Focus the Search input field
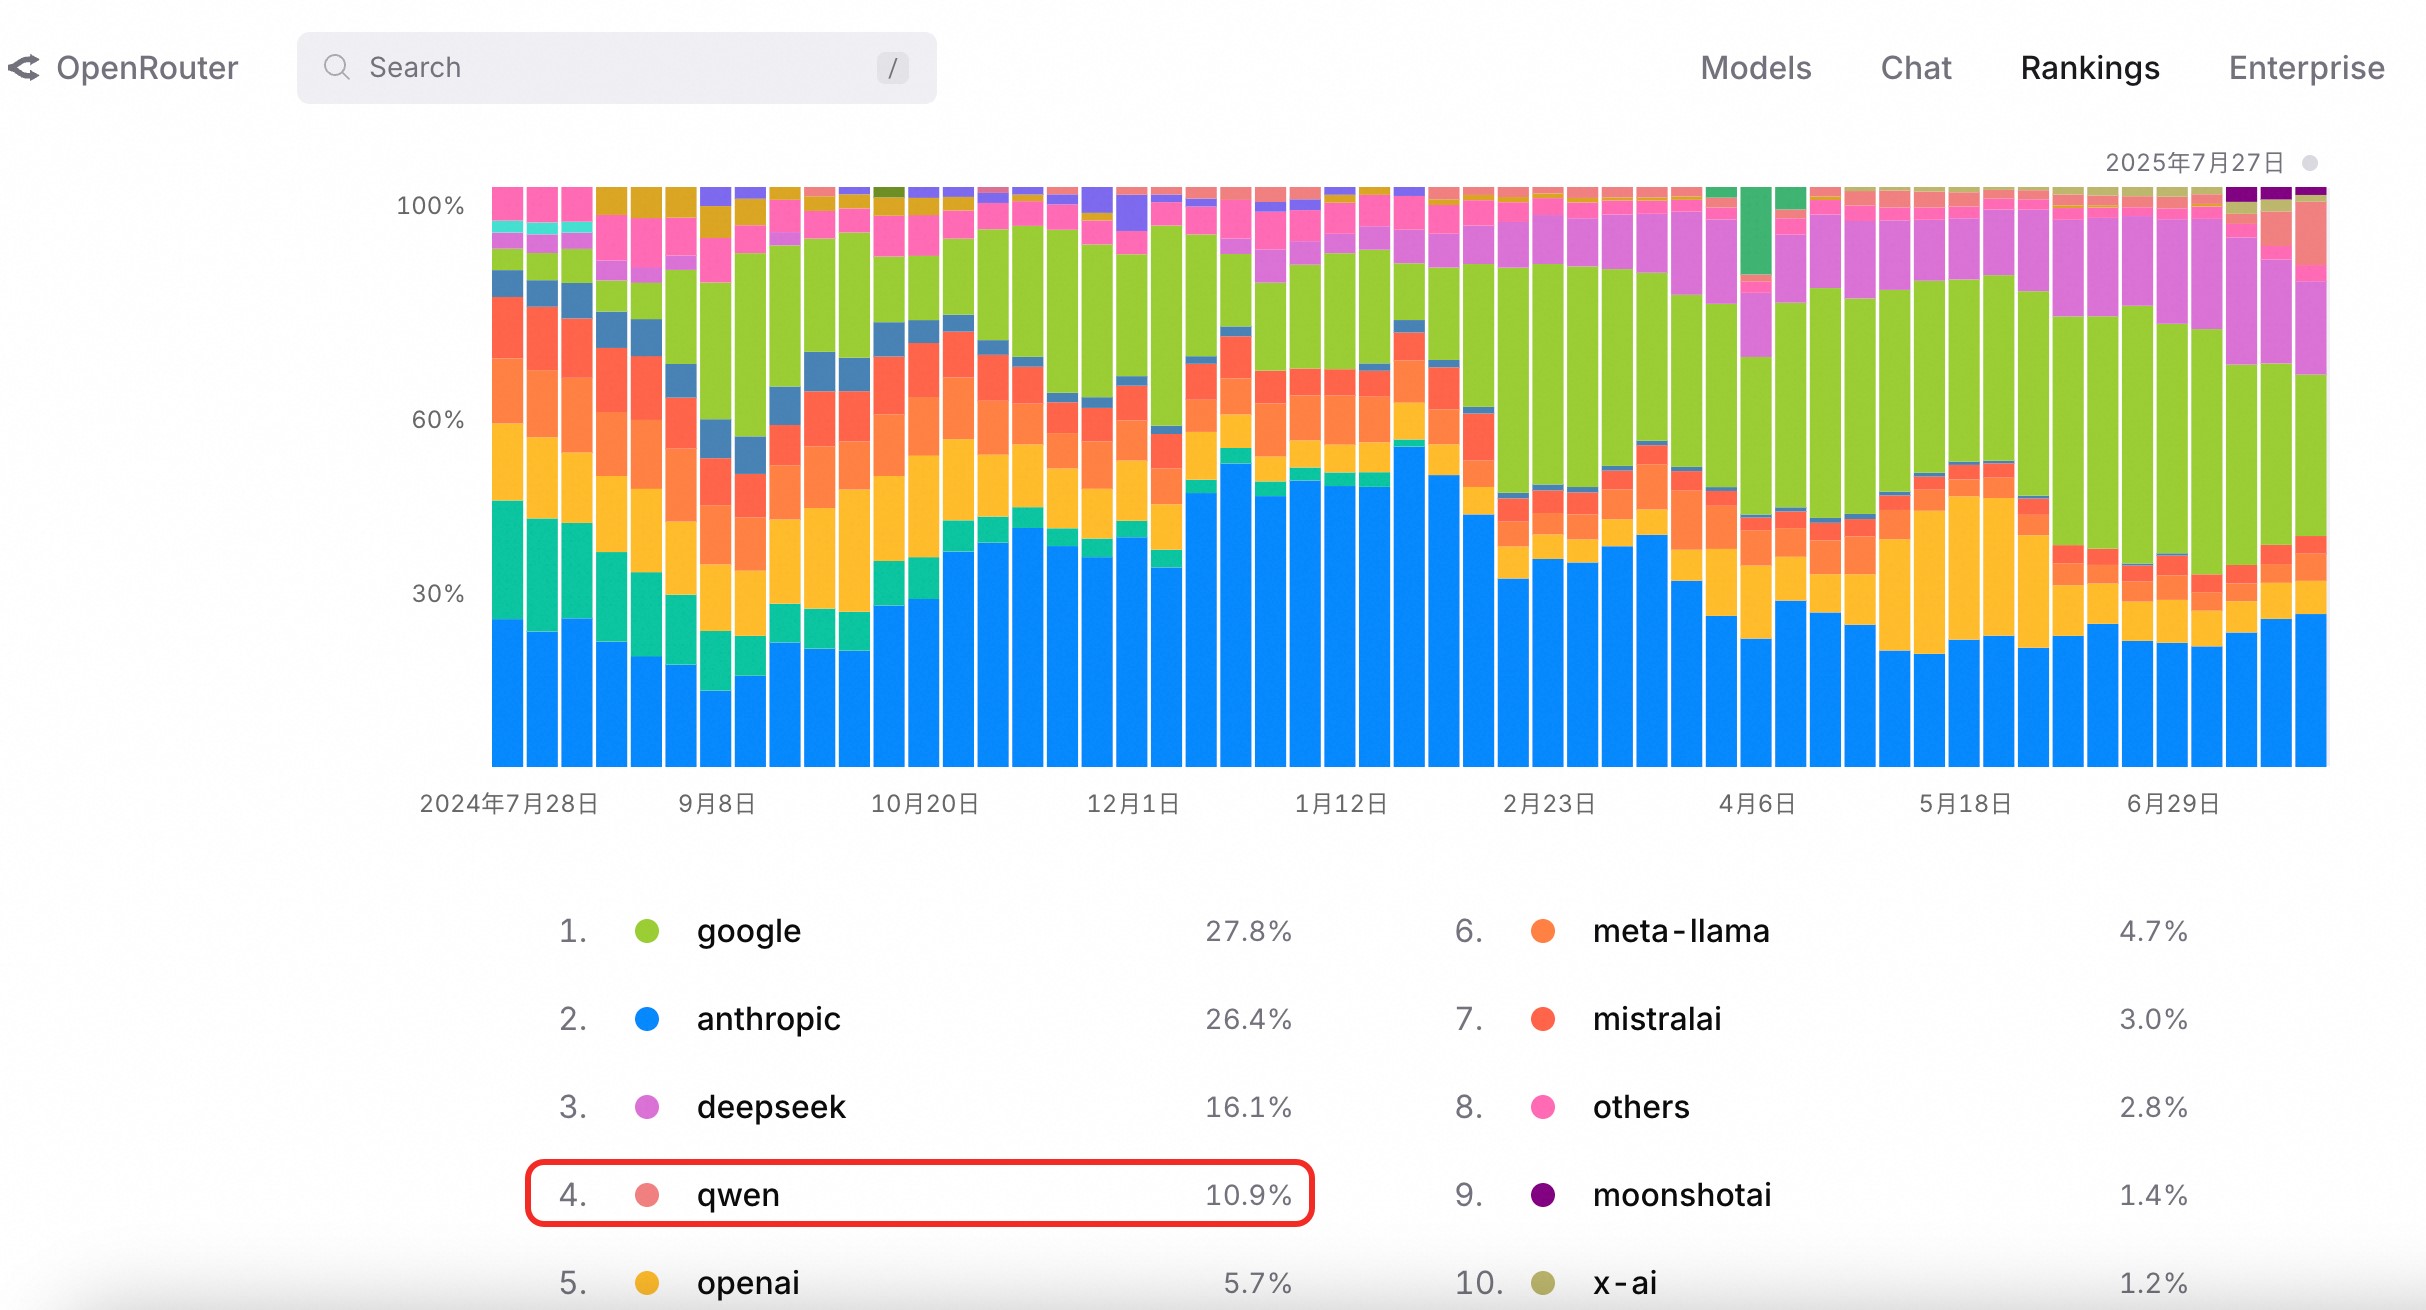The image size is (2426, 1310). (617, 68)
